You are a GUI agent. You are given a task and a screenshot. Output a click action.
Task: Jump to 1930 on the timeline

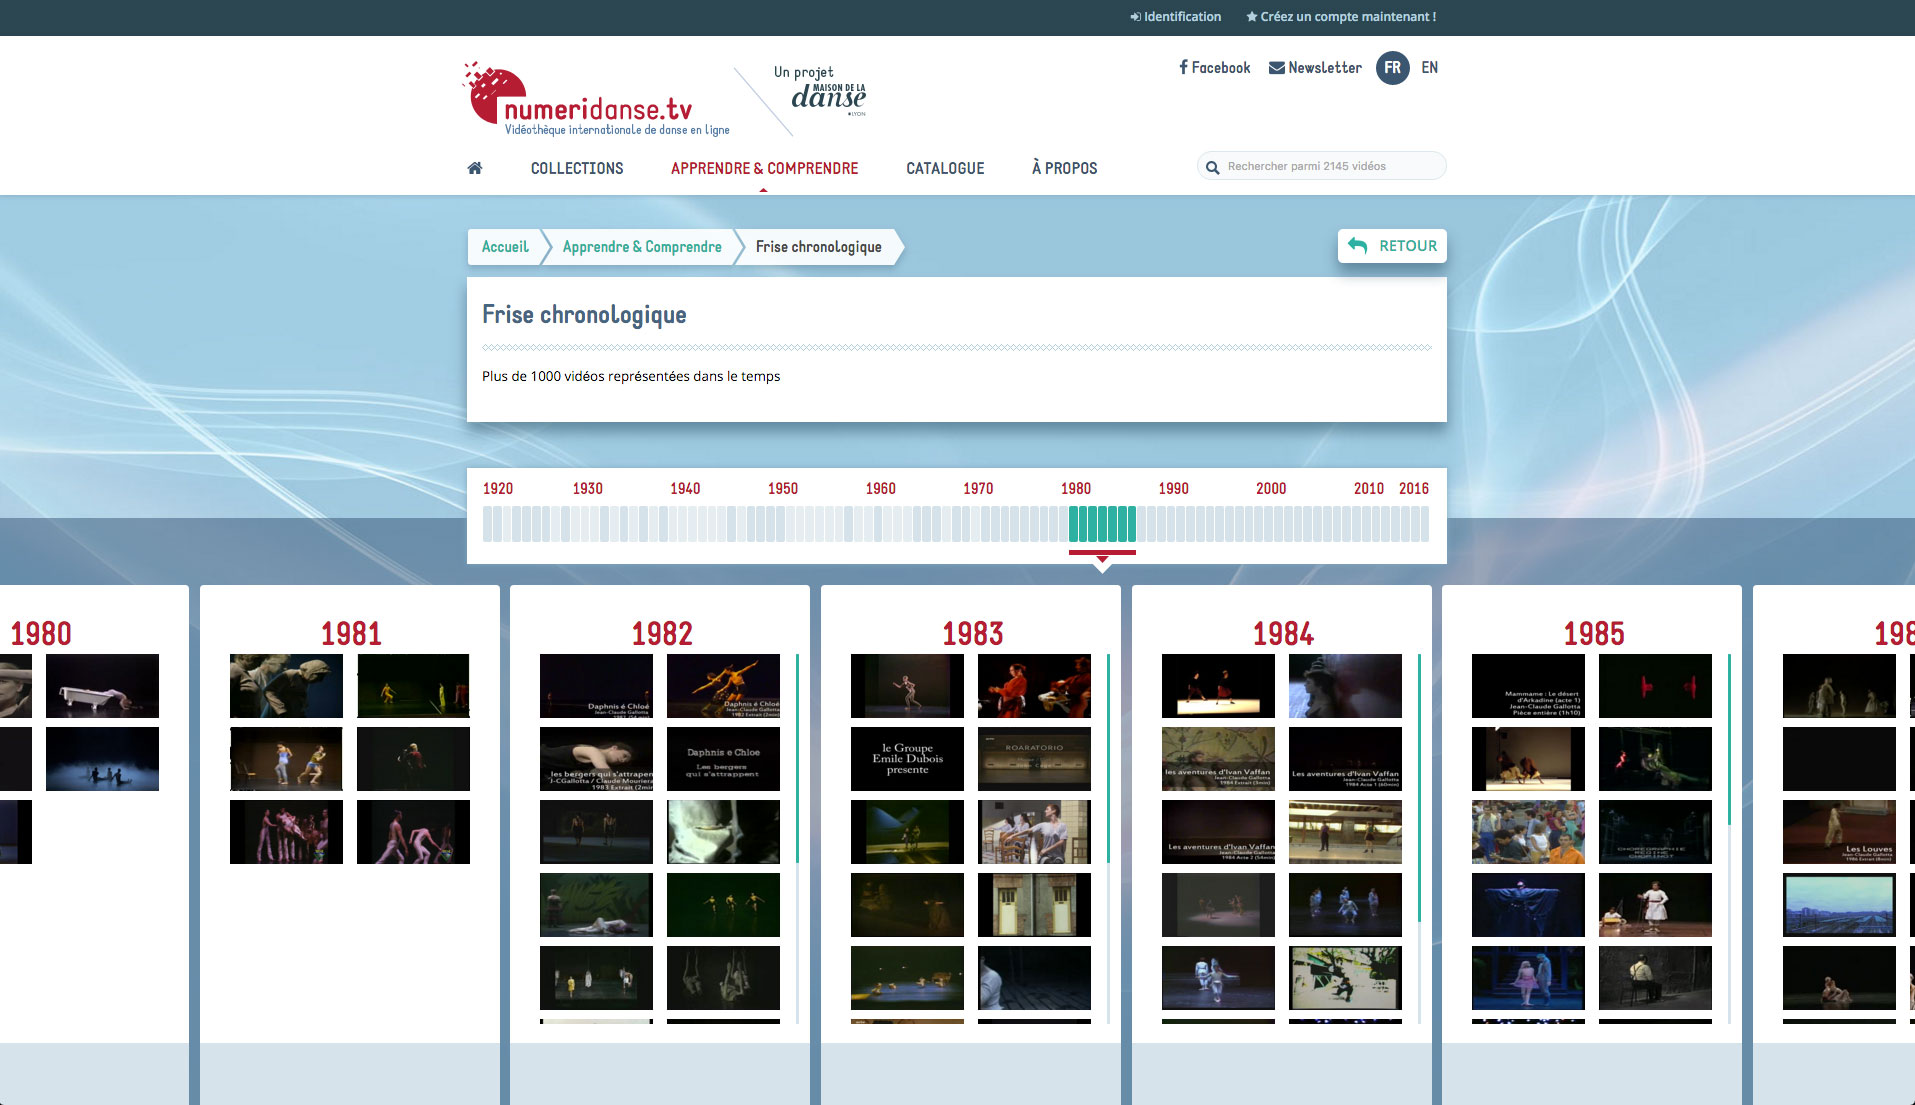click(x=588, y=489)
